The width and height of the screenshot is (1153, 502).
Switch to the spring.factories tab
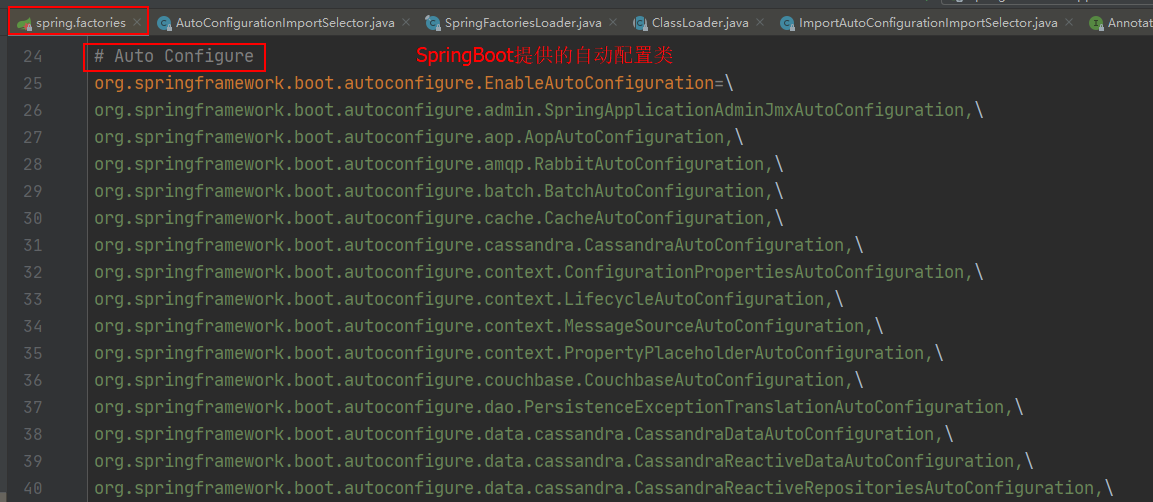pos(80,23)
